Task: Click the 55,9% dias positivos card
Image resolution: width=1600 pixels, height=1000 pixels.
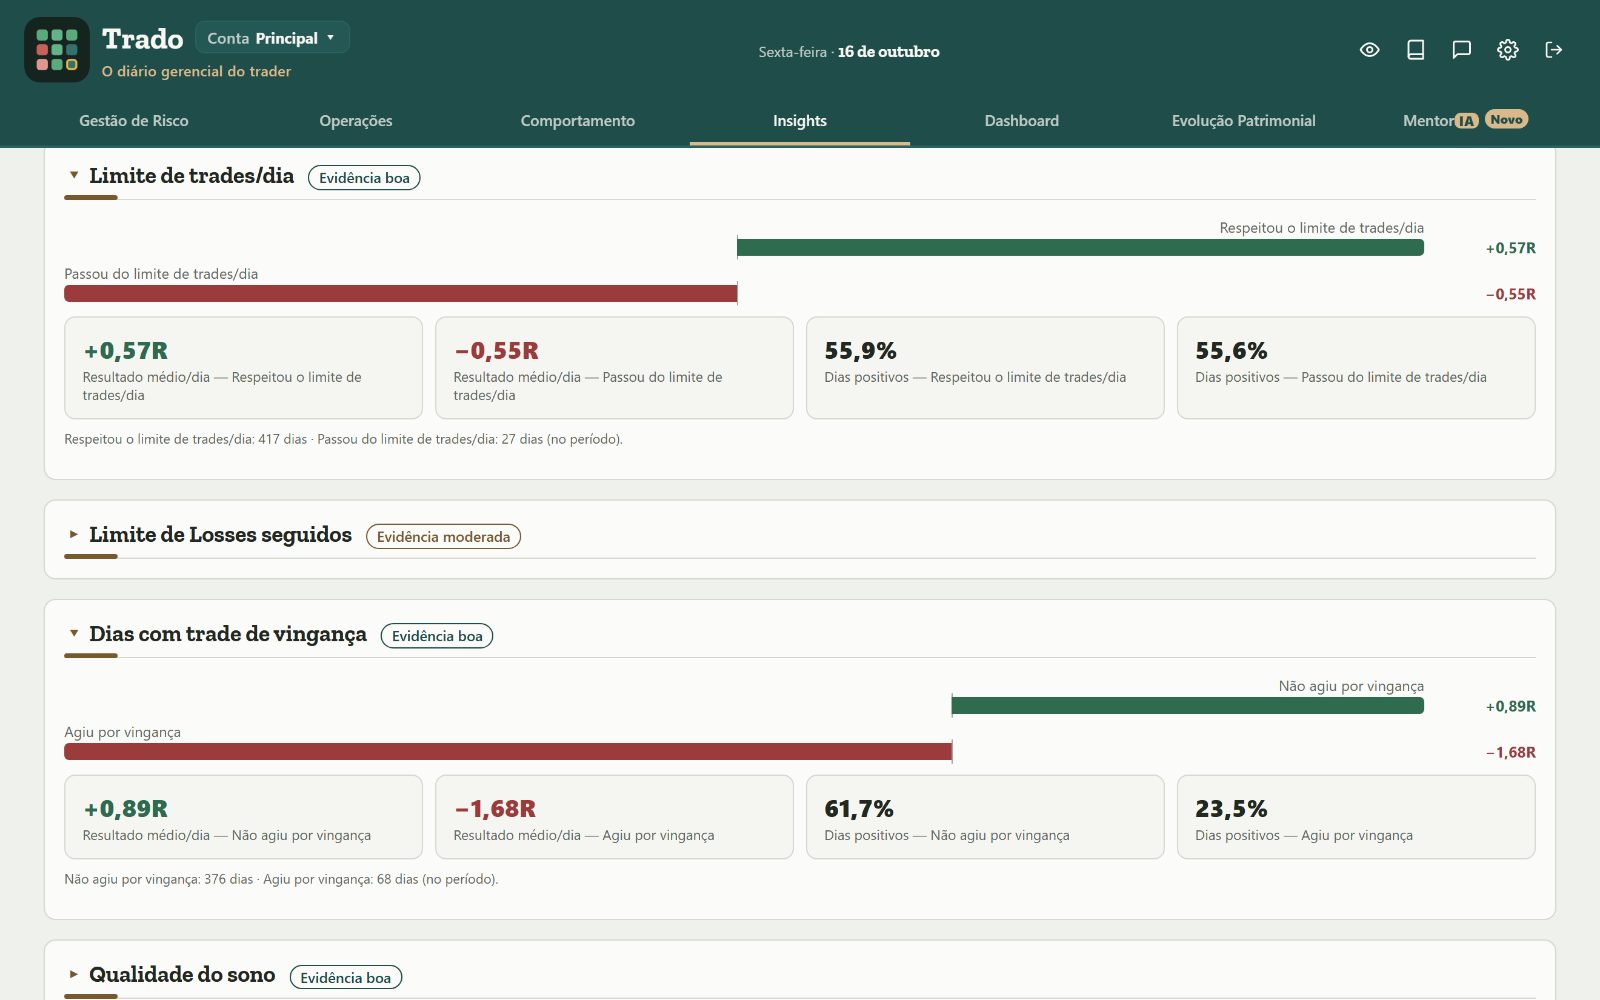Action: (x=985, y=368)
